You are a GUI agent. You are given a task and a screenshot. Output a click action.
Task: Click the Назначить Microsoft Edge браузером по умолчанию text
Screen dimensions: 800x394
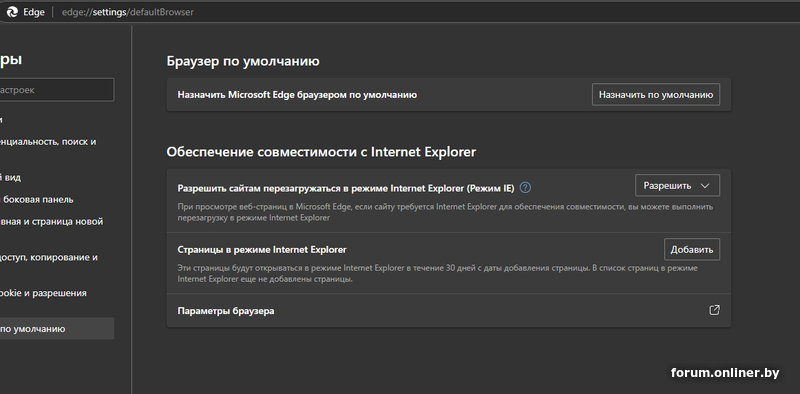pos(297,94)
